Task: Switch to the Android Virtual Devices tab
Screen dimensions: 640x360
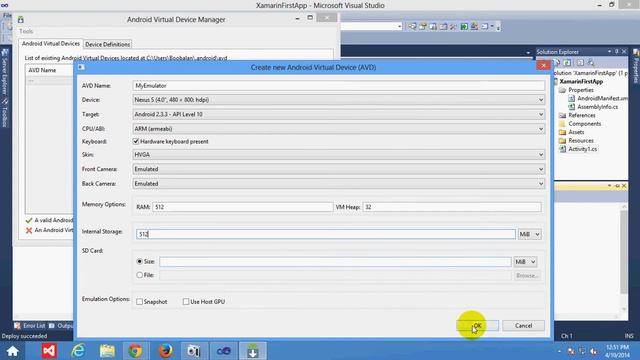Action: [51, 44]
